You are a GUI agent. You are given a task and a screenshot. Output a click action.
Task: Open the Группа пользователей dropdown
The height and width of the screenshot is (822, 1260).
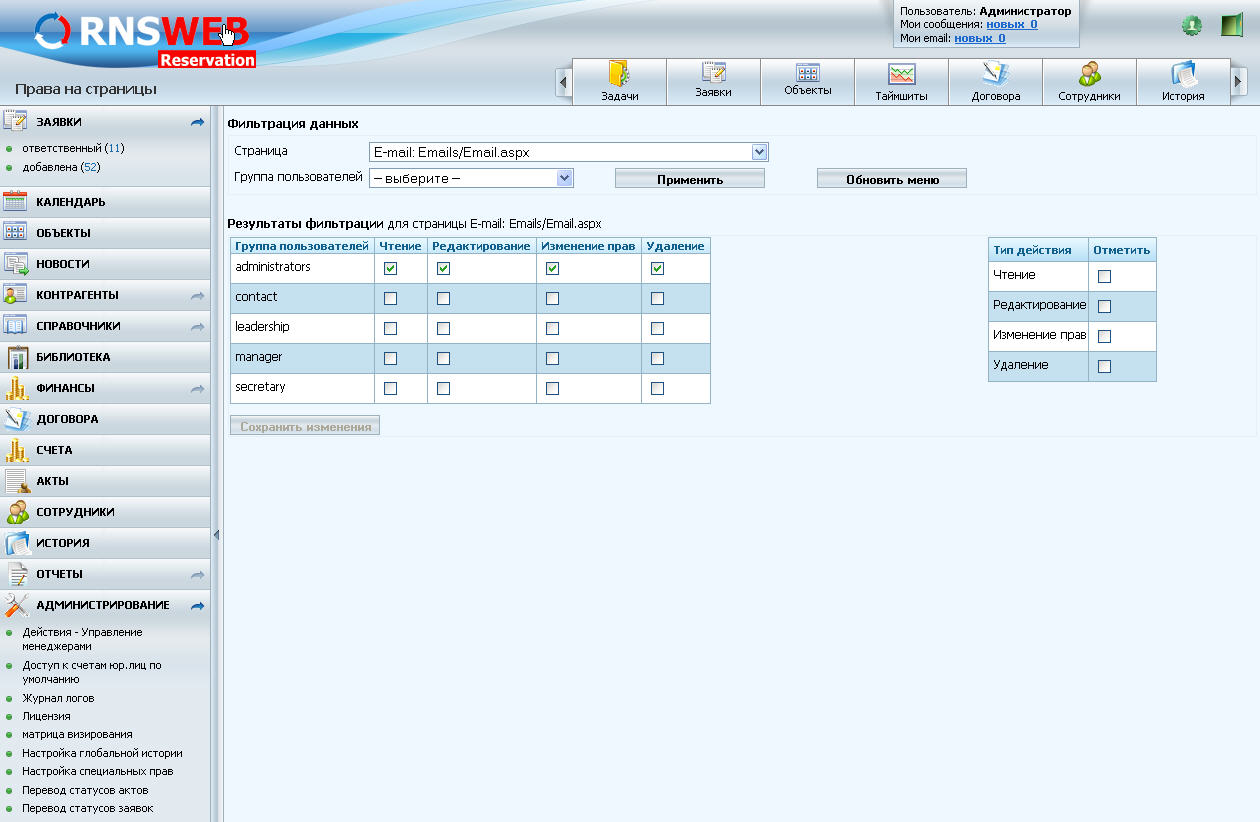565,177
